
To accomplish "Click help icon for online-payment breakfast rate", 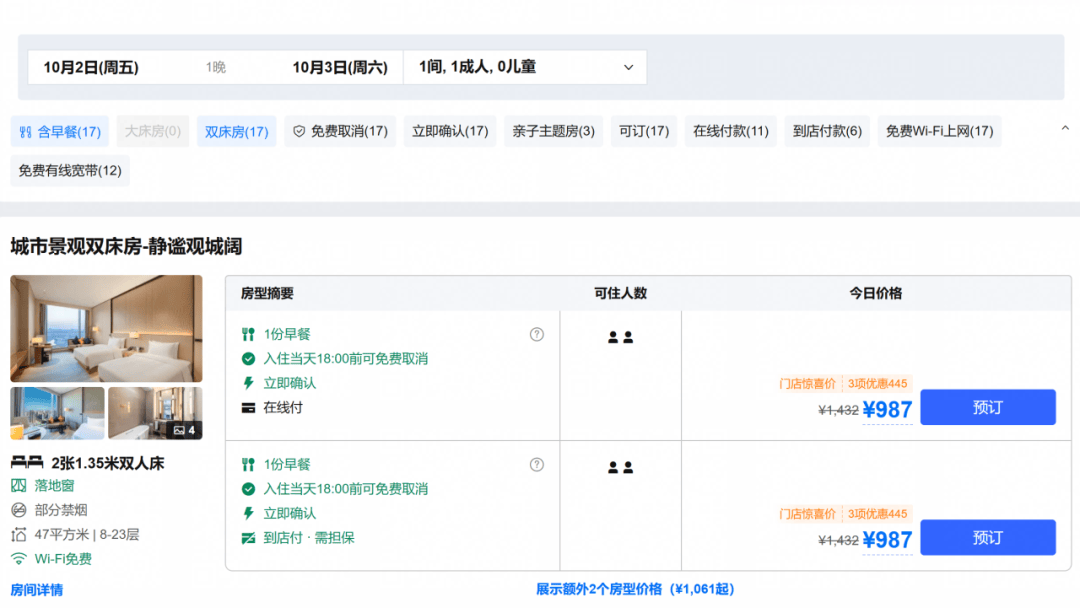I will coord(537,335).
